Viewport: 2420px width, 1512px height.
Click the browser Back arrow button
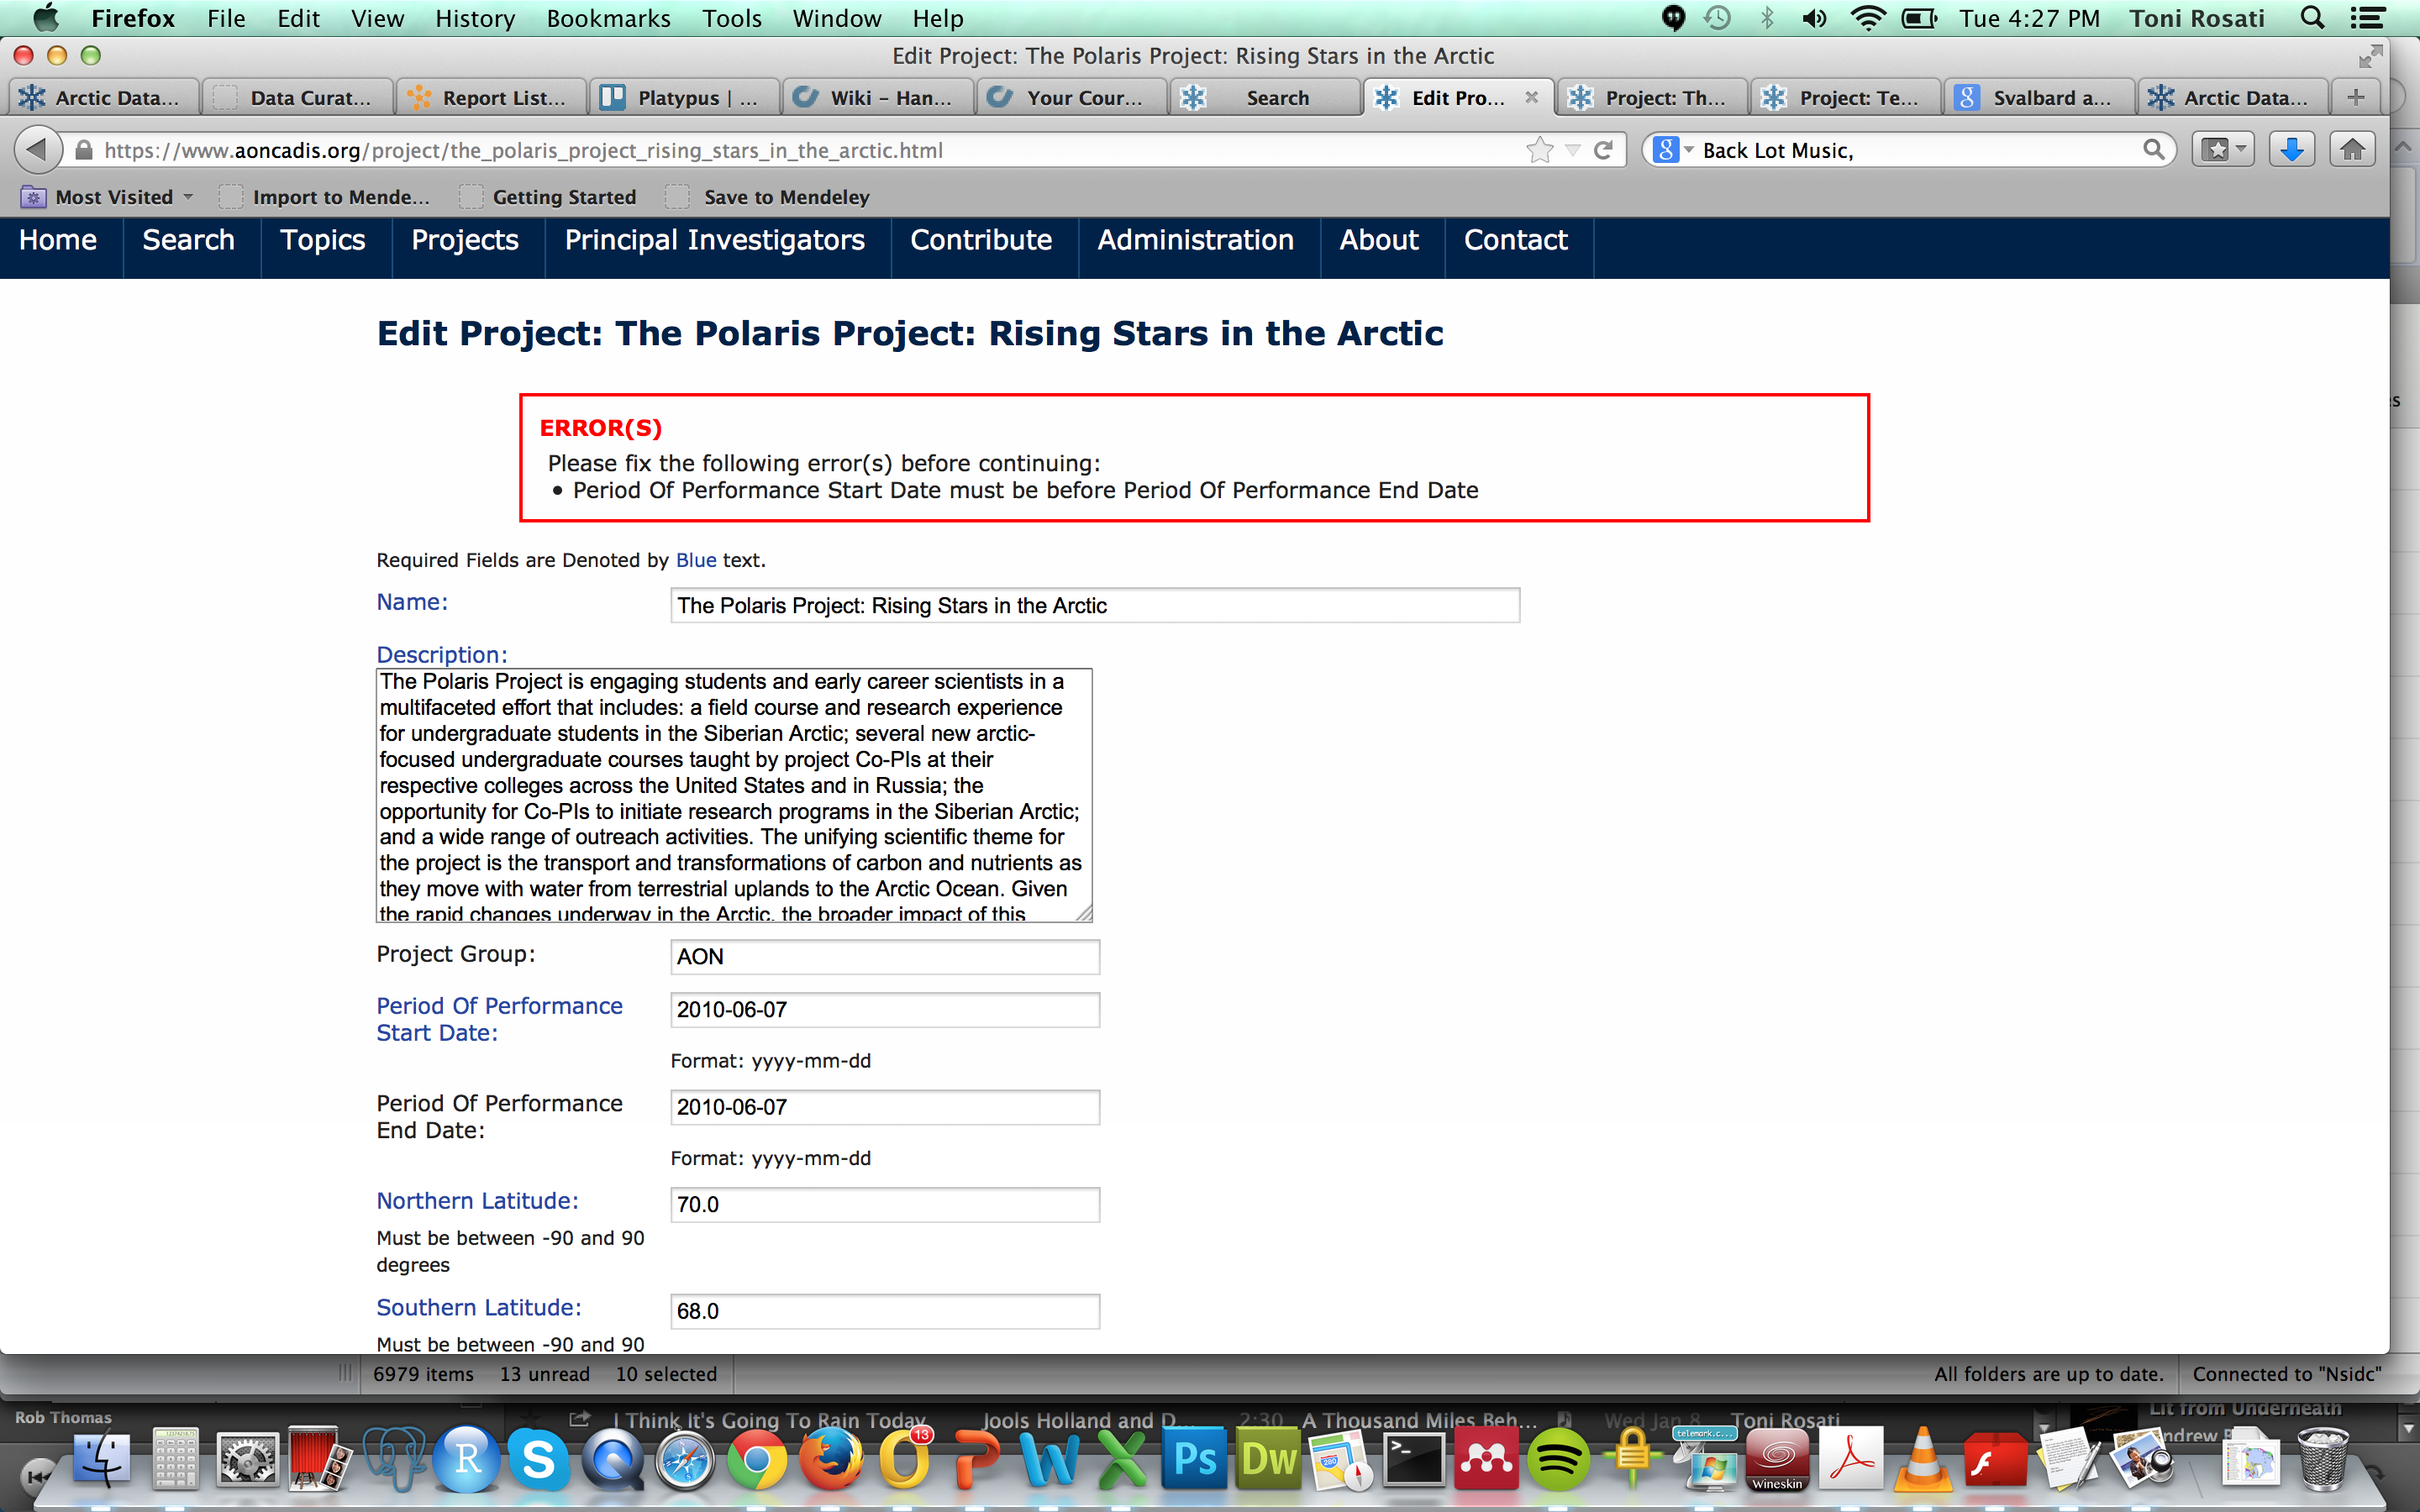(37, 150)
